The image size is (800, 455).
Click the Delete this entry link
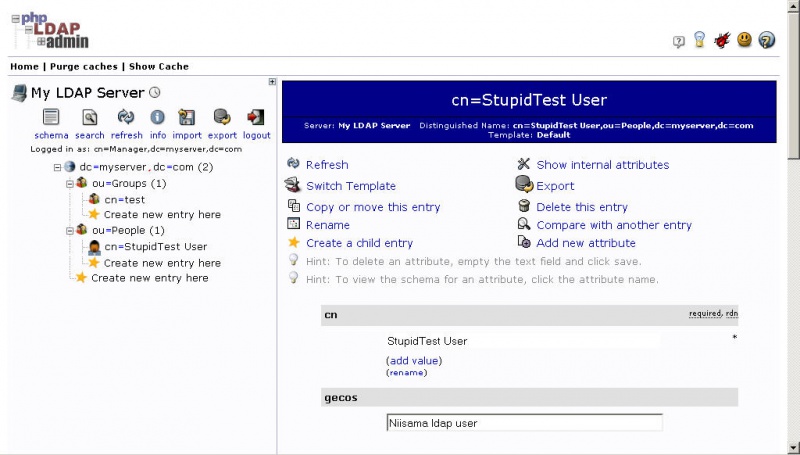tap(582, 207)
